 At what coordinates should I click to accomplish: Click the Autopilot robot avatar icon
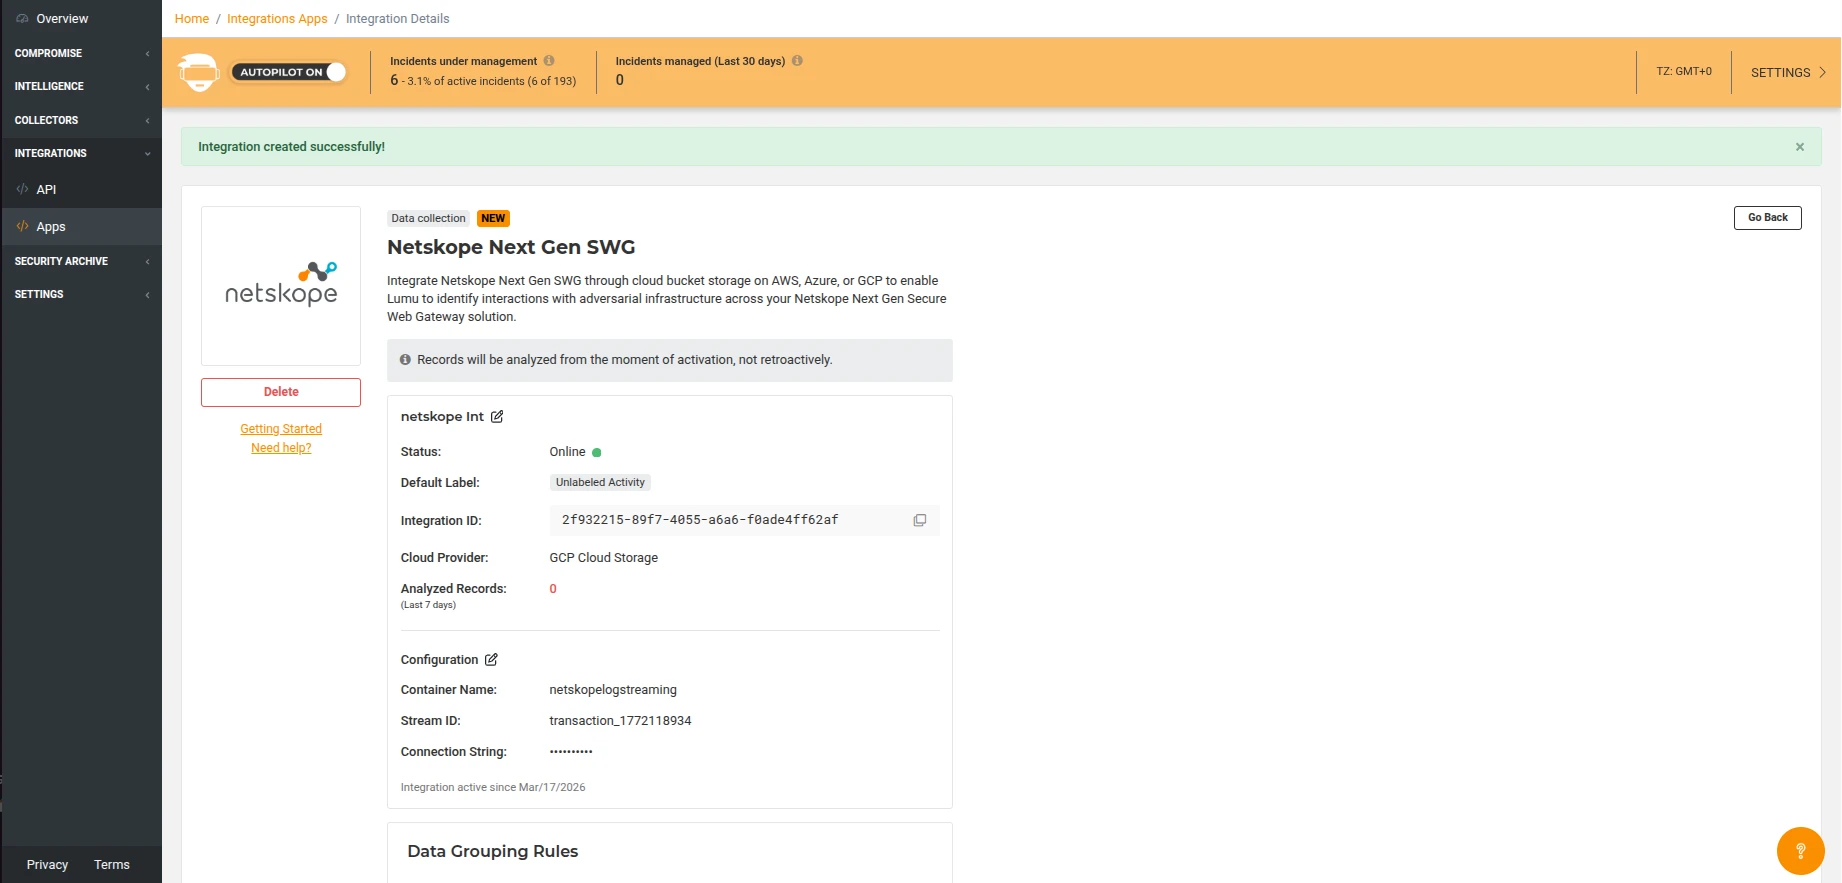[x=198, y=72]
